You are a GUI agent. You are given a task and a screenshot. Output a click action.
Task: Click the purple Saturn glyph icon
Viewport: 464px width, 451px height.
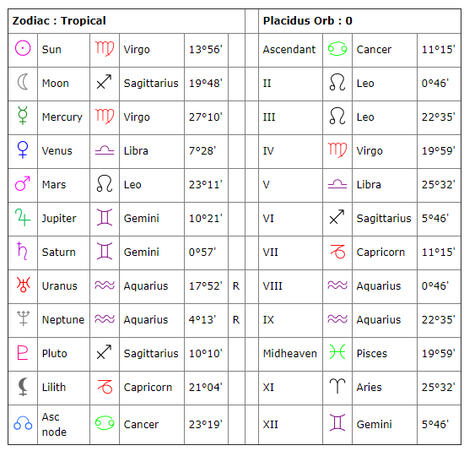(22, 251)
